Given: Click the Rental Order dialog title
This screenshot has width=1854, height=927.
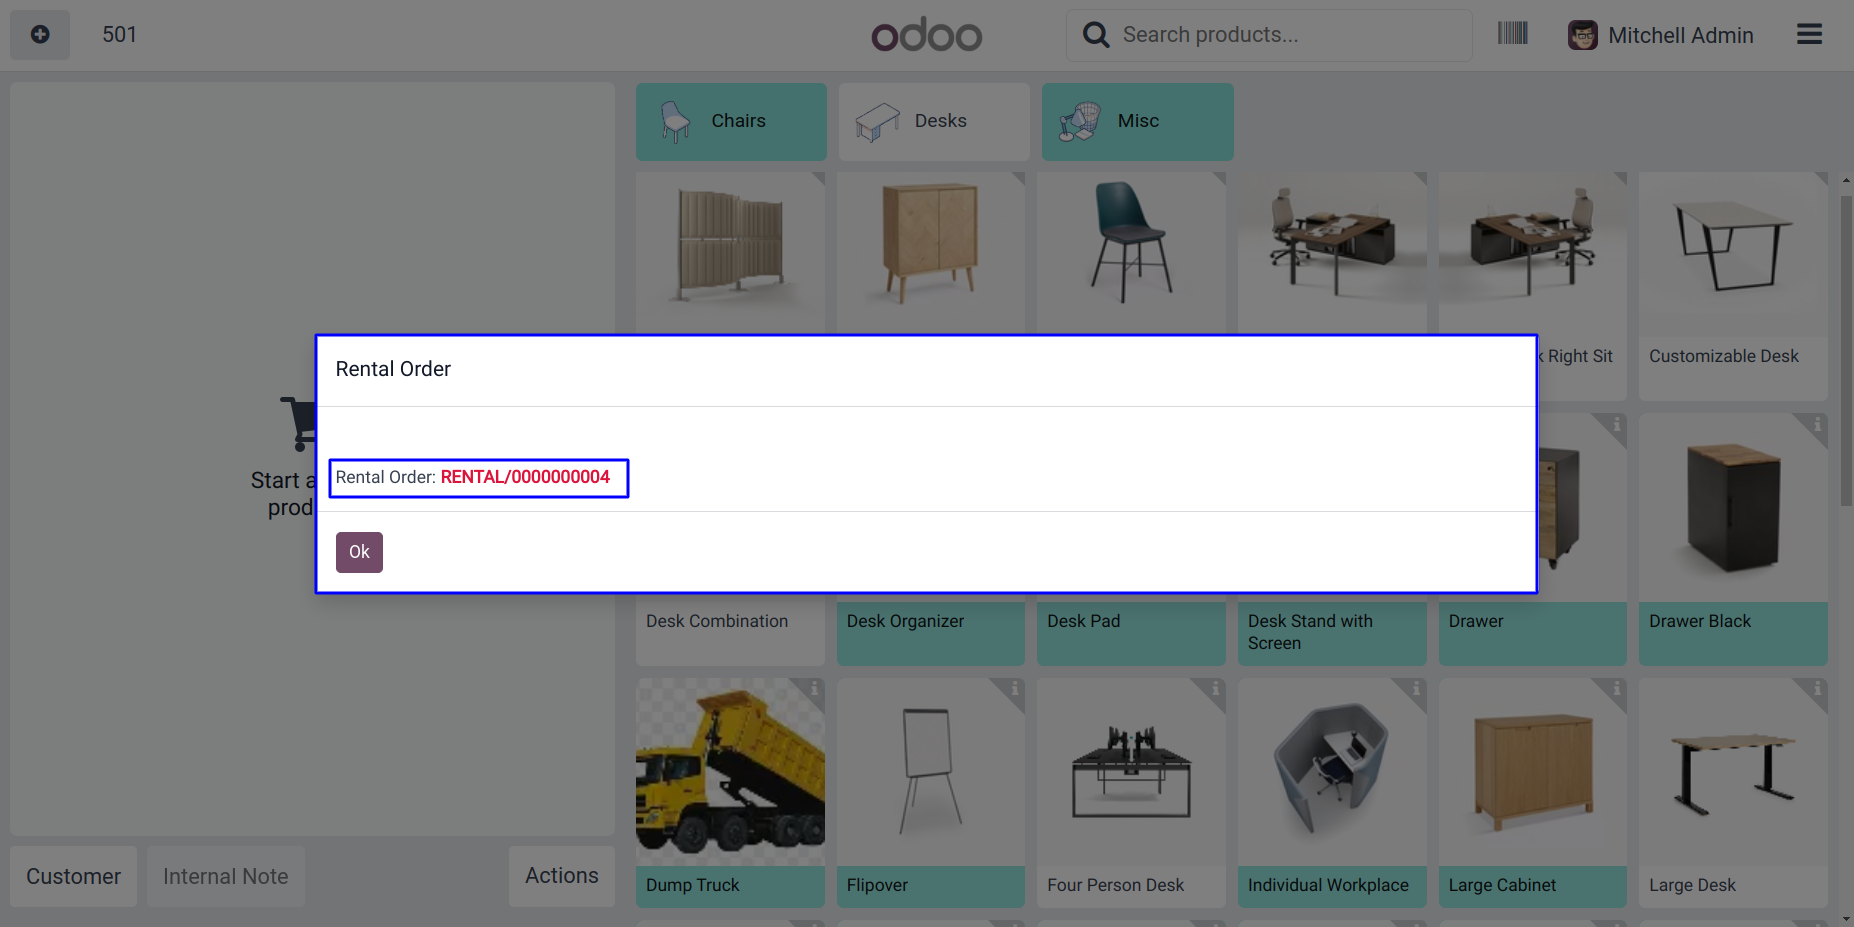Looking at the screenshot, I should pyautogui.click(x=393, y=369).
